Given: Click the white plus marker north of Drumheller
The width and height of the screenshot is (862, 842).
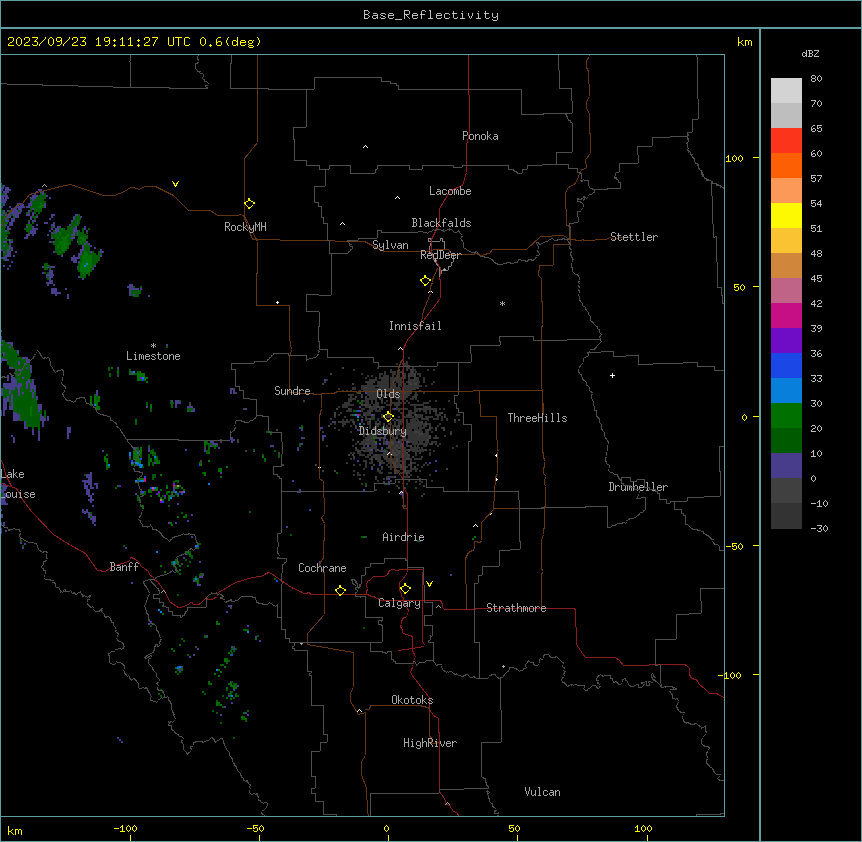Looking at the screenshot, I should (x=612, y=375).
